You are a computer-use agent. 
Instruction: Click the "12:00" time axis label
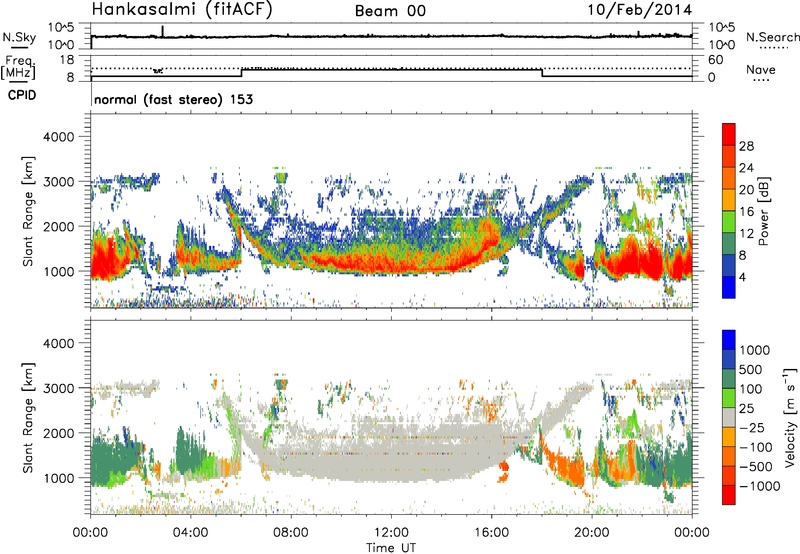[391, 533]
